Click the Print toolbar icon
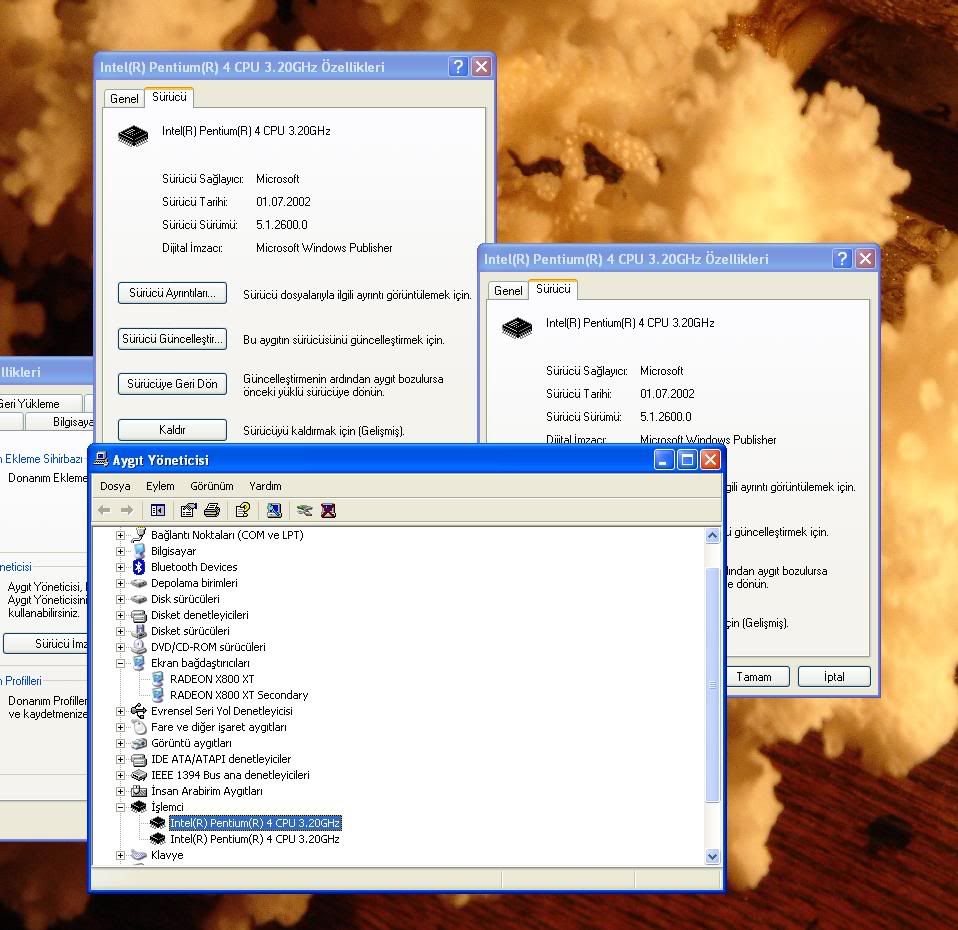This screenshot has width=958, height=930. coord(212,510)
